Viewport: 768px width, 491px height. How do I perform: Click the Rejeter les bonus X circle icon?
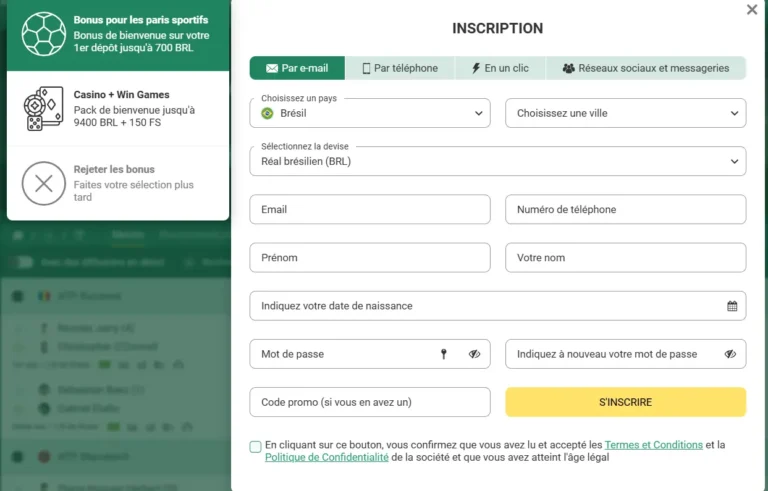click(44, 184)
